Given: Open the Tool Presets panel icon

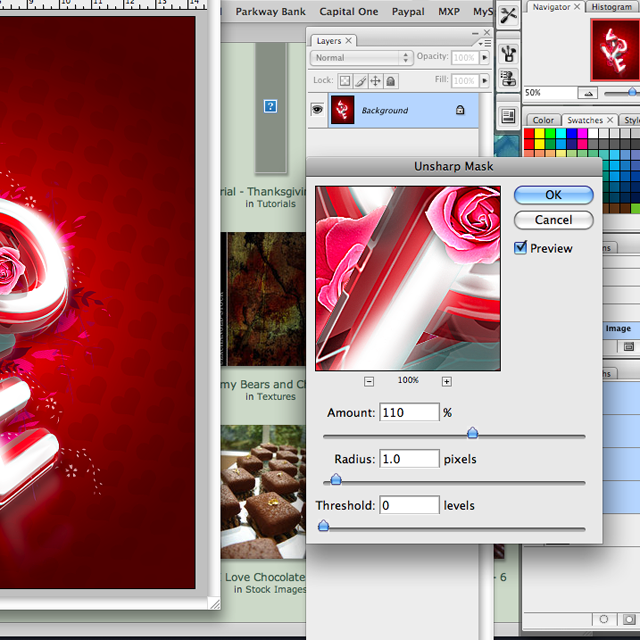Looking at the screenshot, I should click(x=508, y=16).
